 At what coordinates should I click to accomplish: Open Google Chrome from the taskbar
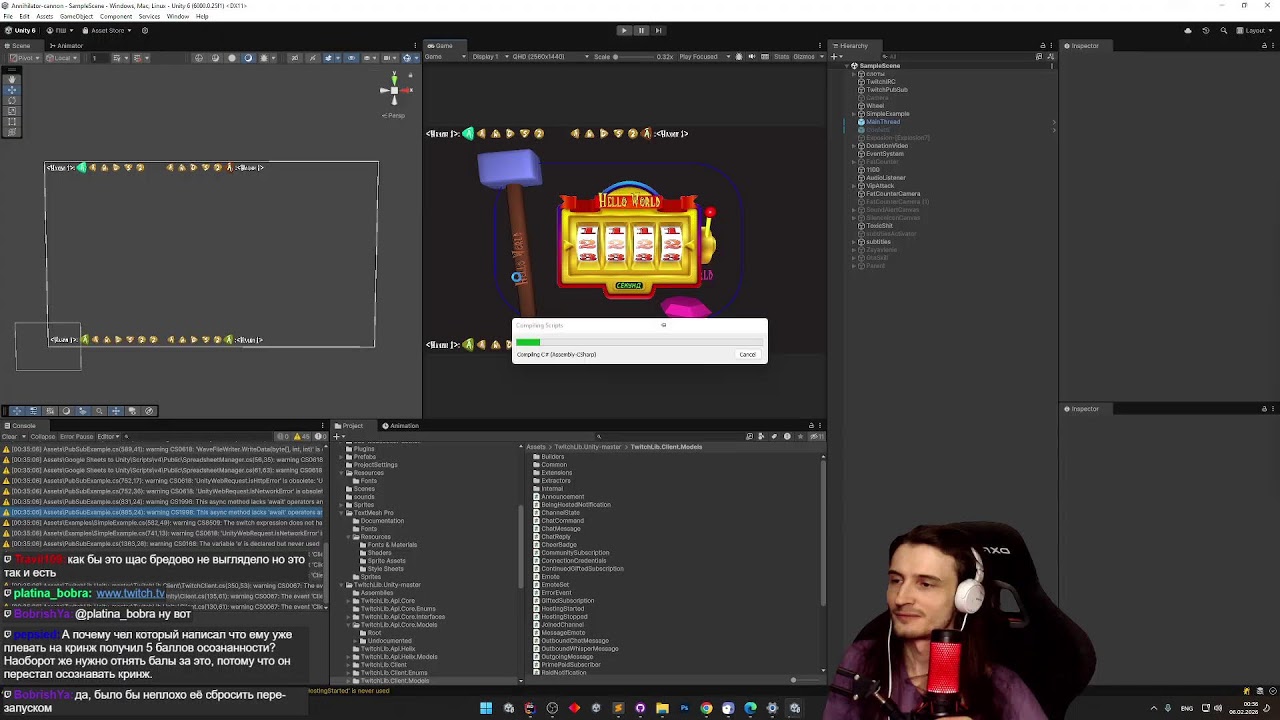point(706,708)
